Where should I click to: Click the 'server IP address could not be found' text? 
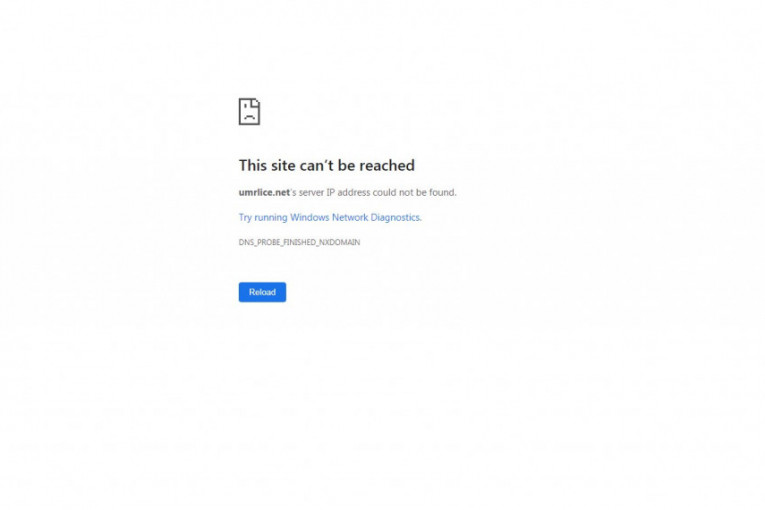pyautogui.click(x=378, y=192)
